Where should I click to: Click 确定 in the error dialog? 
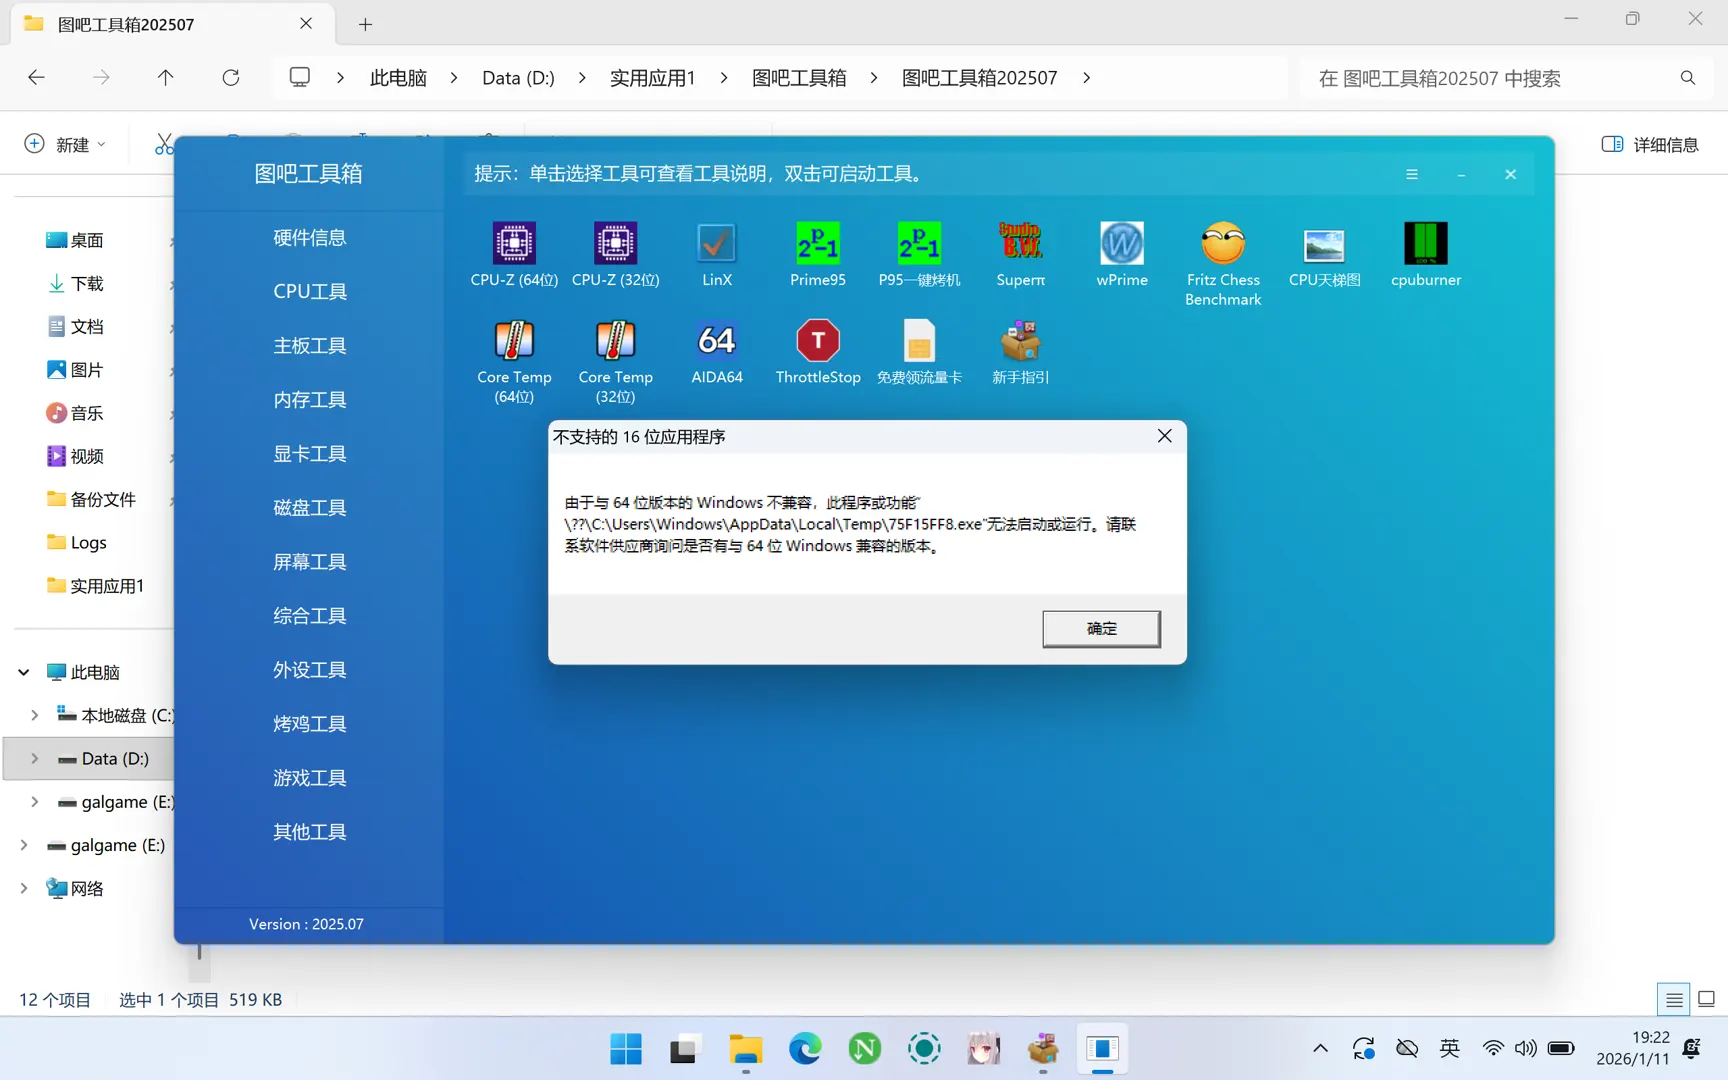[x=1101, y=628]
